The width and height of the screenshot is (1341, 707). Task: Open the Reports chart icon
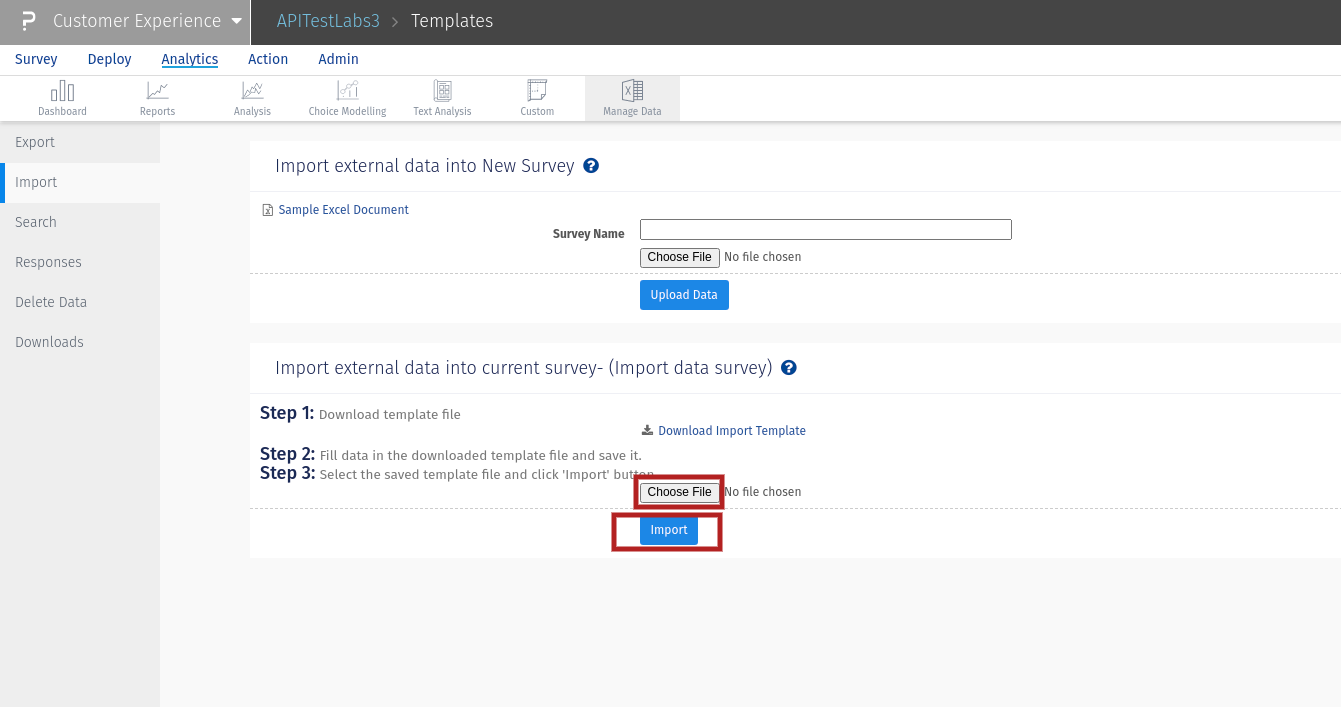pyautogui.click(x=157, y=92)
